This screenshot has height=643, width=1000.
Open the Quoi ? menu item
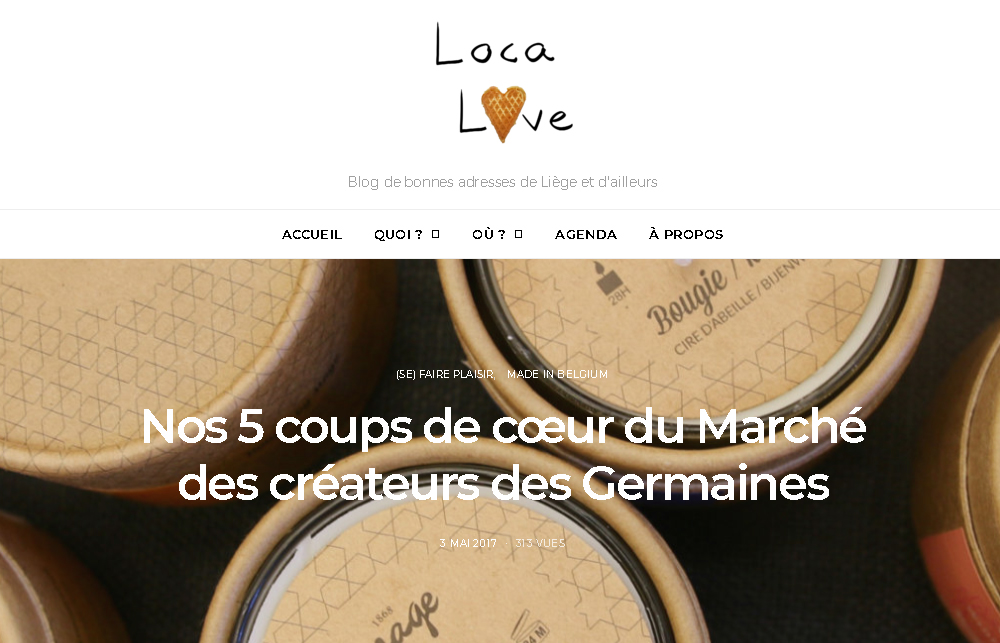click(x=398, y=235)
